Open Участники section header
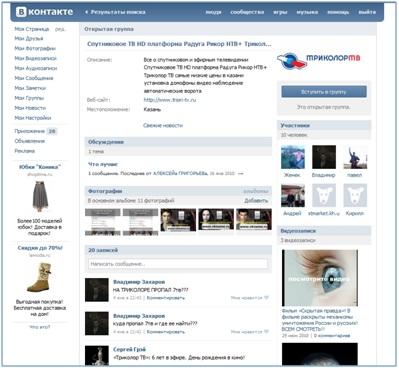Viewport: 399px width, 368px height. 324,126
